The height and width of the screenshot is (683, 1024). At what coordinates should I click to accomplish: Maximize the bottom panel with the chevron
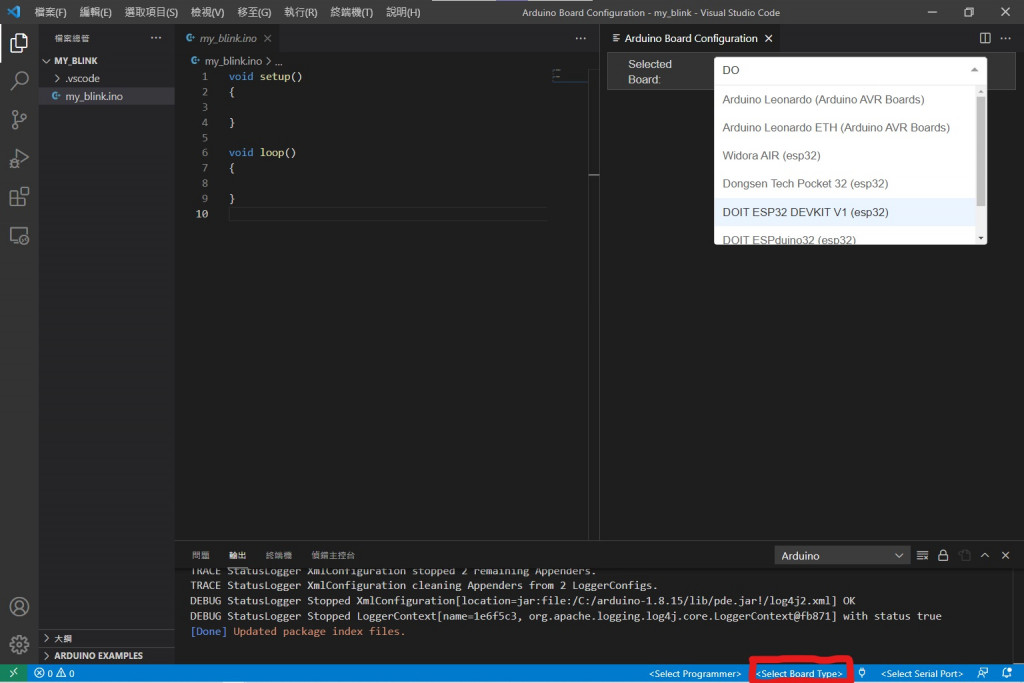985,556
